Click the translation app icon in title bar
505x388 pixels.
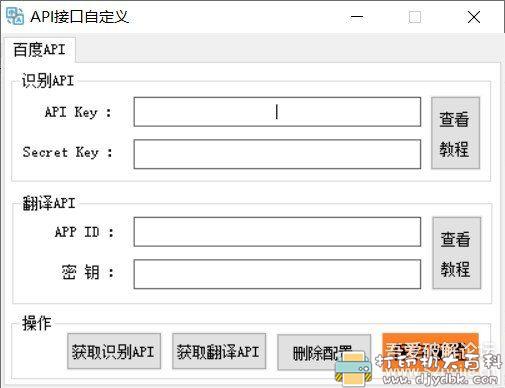15,16
